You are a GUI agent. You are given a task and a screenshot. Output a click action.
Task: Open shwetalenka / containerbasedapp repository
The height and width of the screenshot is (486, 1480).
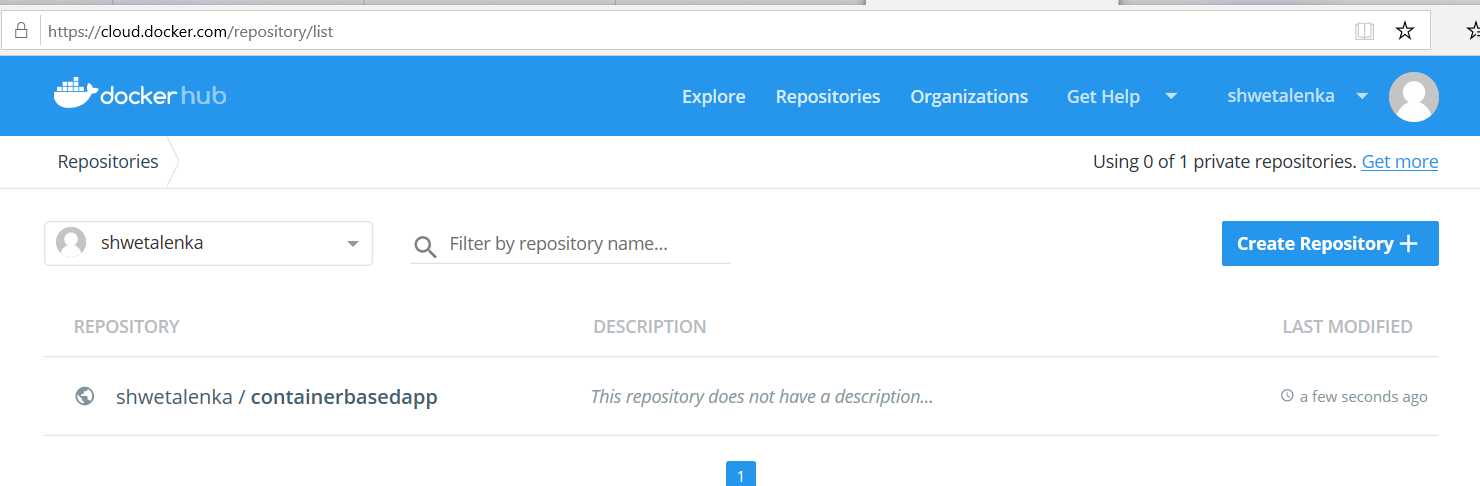[277, 397]
